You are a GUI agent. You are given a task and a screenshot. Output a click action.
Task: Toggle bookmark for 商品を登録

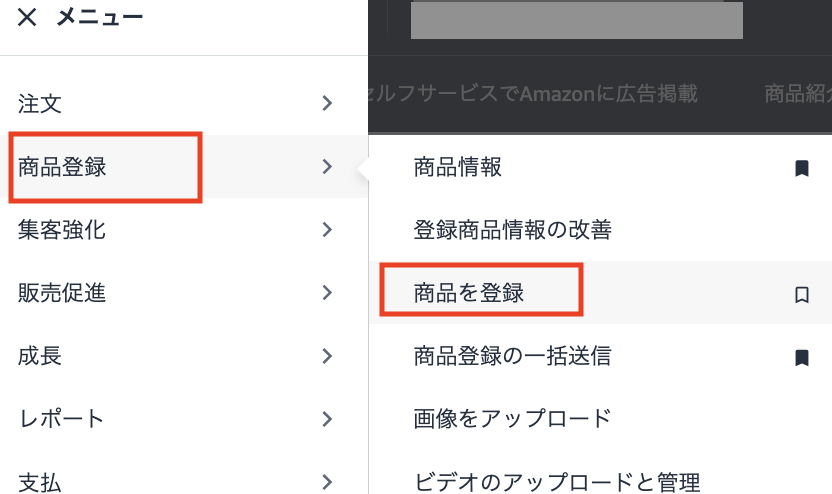[x=801, y=294]
